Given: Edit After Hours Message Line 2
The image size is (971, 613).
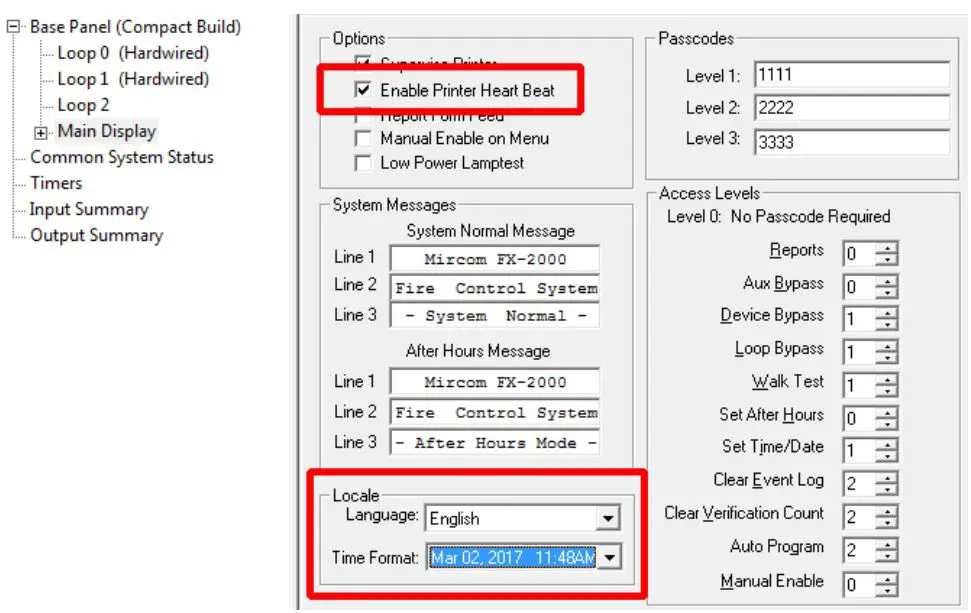Looking at the screenshot, I should pos(495,412).
